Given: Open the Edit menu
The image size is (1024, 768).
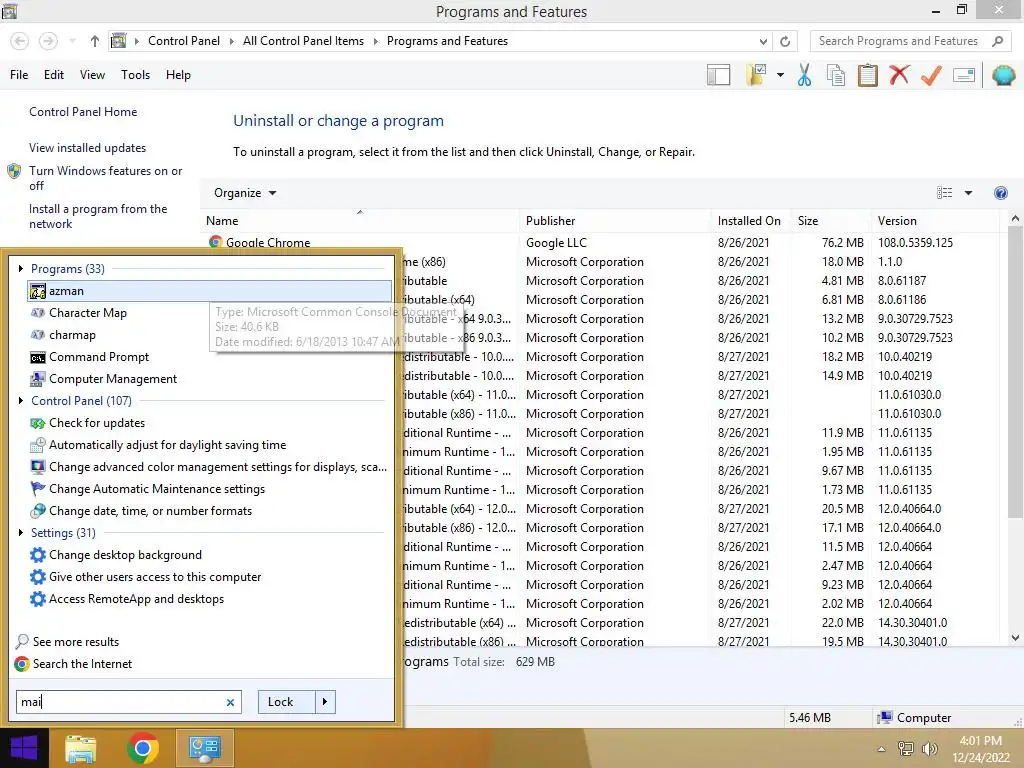Looking at the screenshot, I should click(54, 75).
